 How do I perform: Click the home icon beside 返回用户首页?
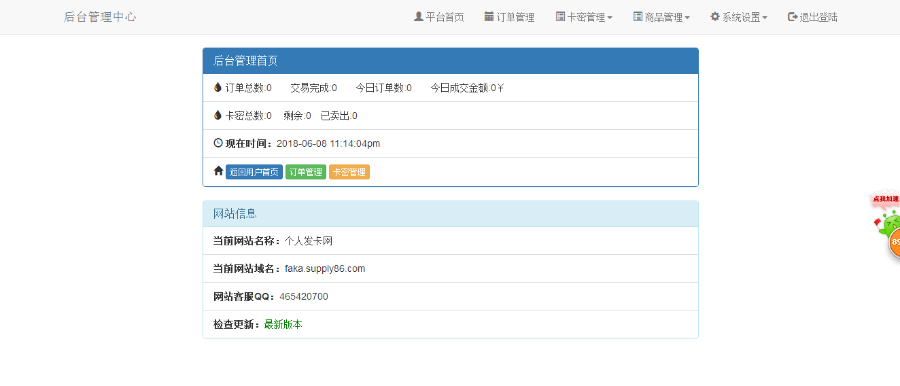pyautogui.click(x=218, y=171)
